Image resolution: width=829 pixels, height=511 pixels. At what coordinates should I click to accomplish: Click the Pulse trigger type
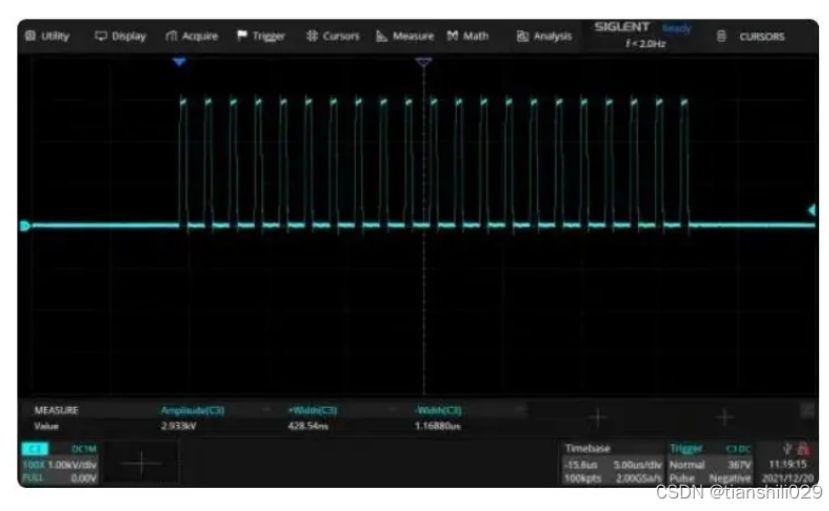click(x=681, y=478)
